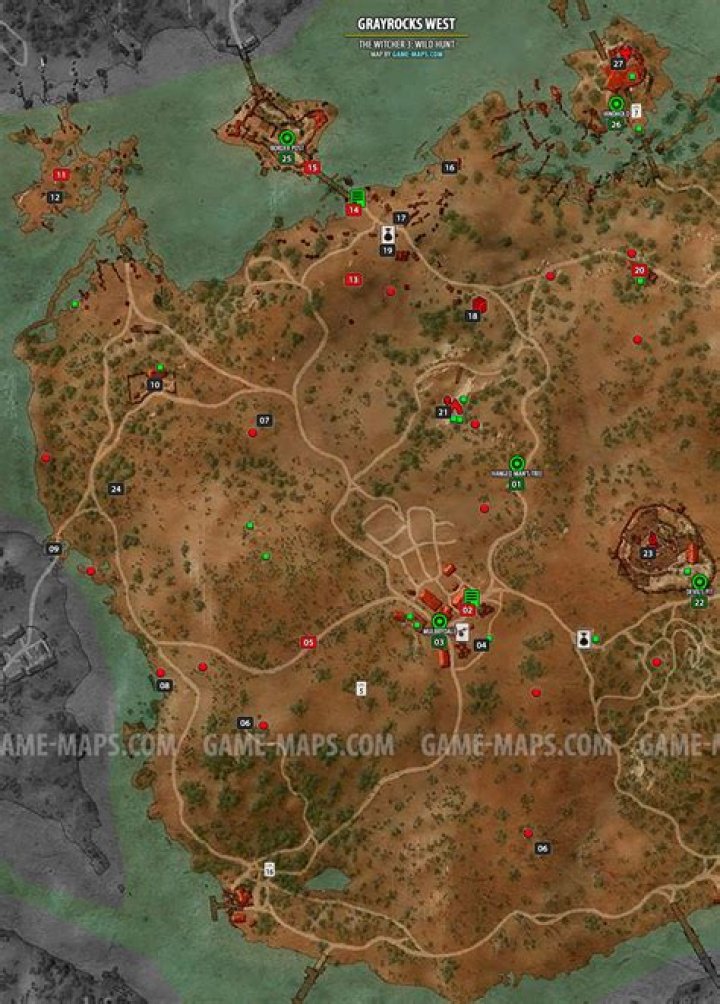Select marker 09 on the west coast

click(54, 549)
